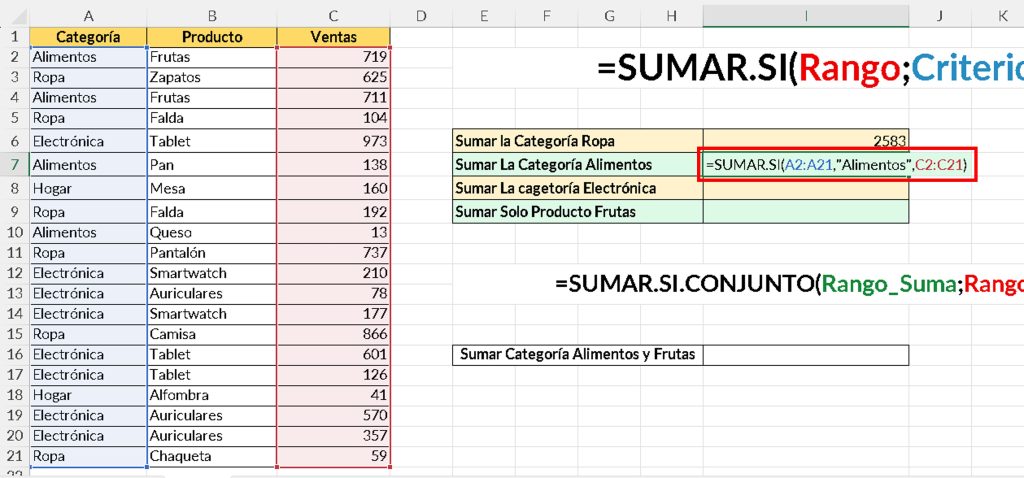
Task: Click the row 21 header
Action: click(x=14, y=456)
